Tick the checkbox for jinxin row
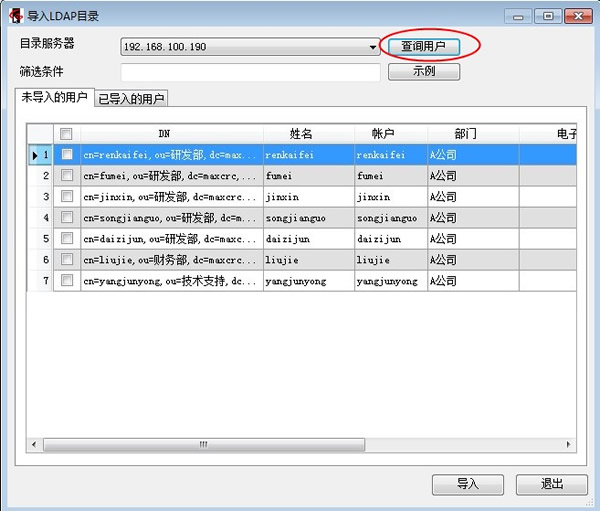The width and height of the screenshot is (600, 511). [67, 197]
